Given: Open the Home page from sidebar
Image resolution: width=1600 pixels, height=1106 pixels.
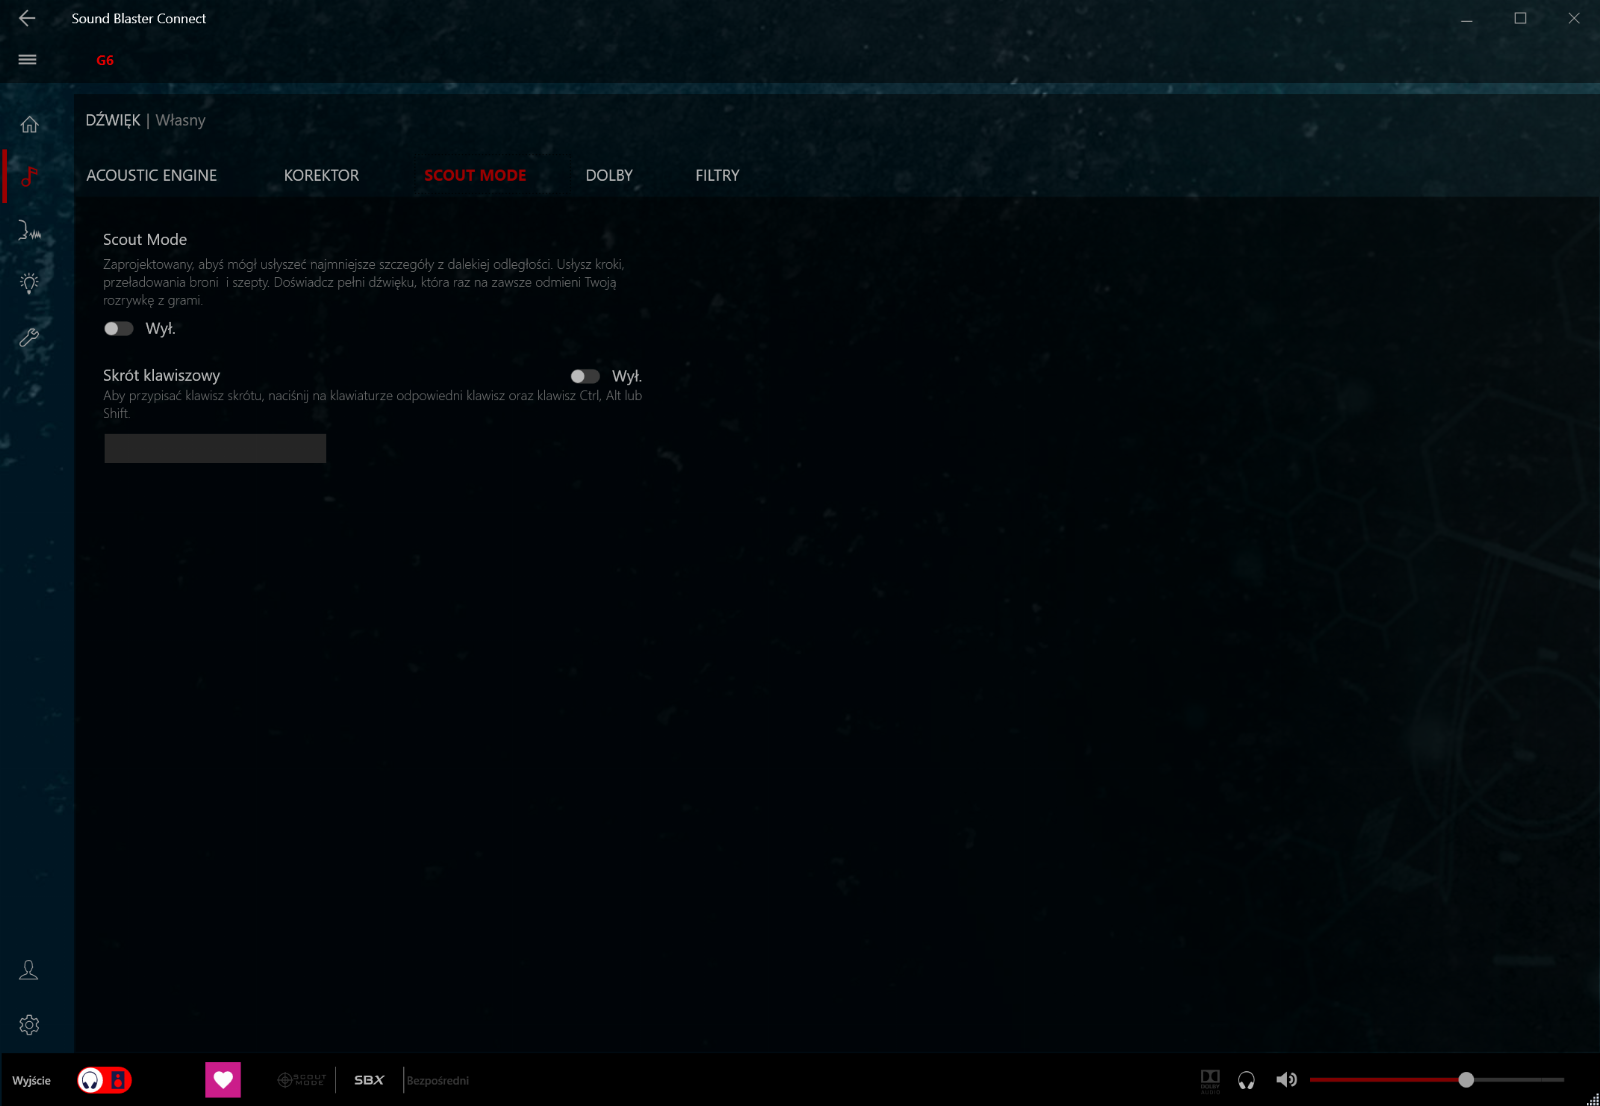Looking at the screenshot, I should click(x=29, y=124).
